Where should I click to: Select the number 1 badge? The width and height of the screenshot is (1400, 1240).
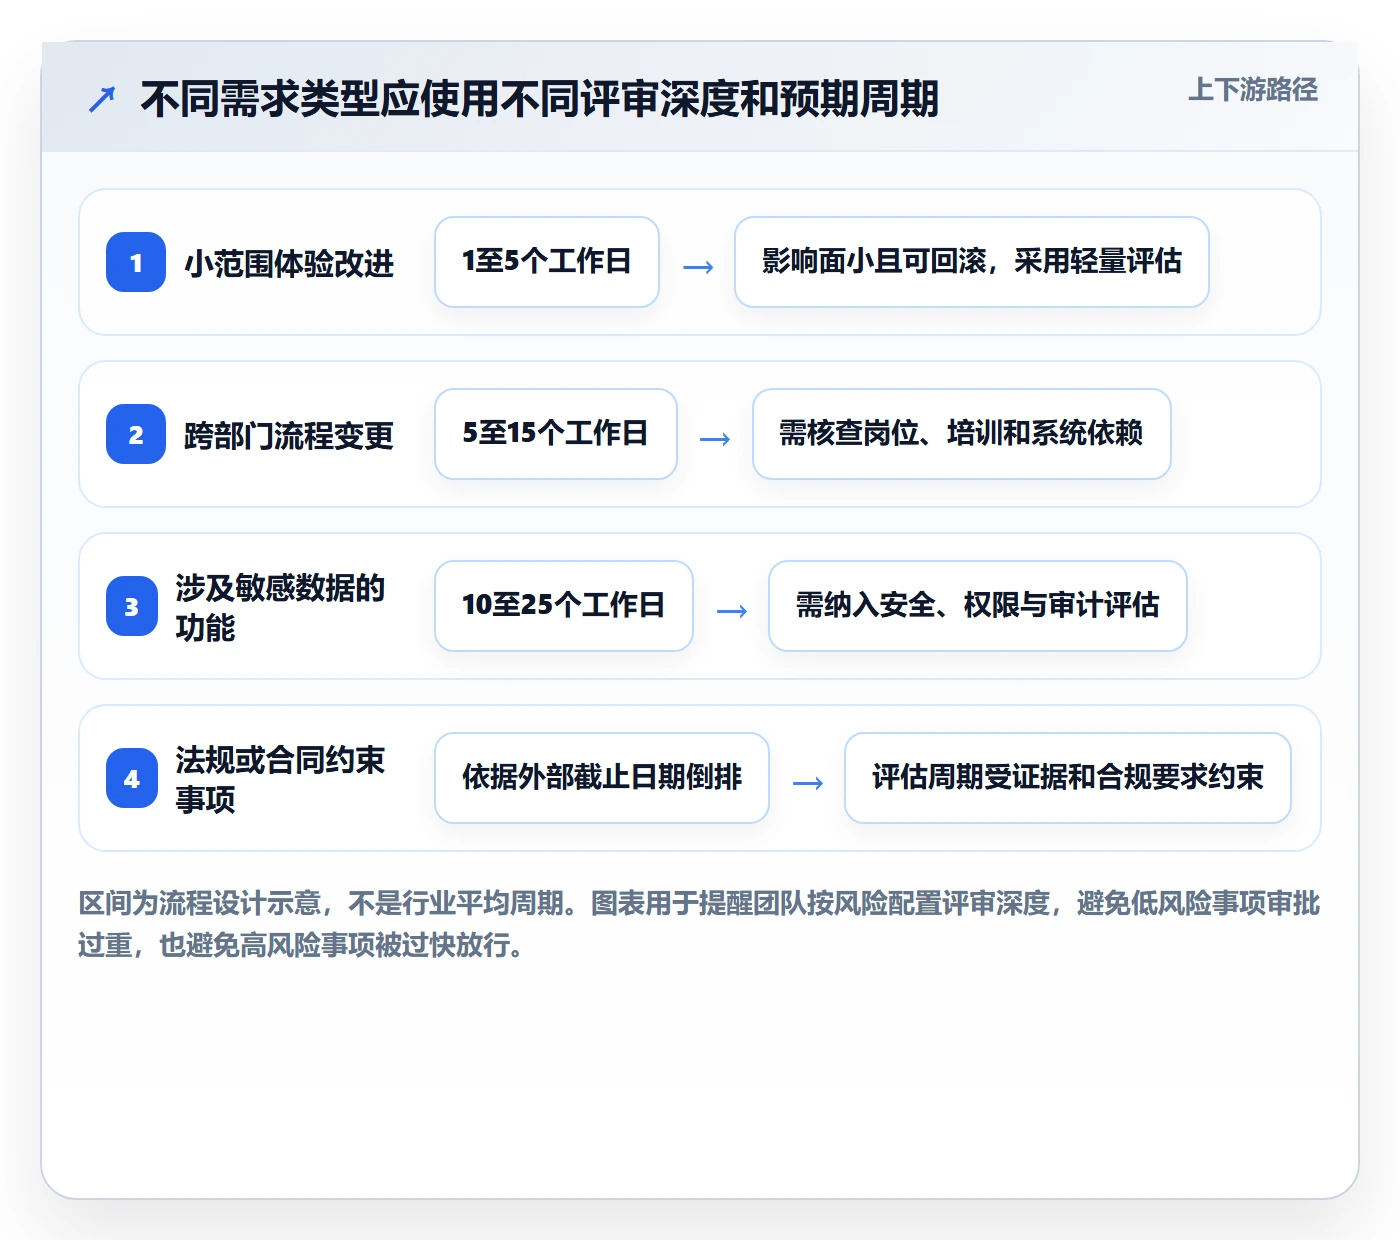point(136,262)
